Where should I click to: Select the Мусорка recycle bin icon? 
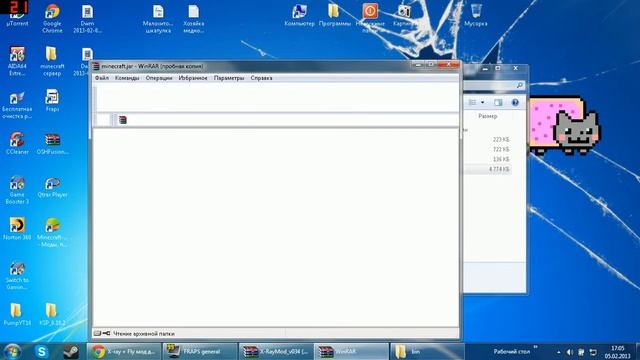click(x=476, y=16)
